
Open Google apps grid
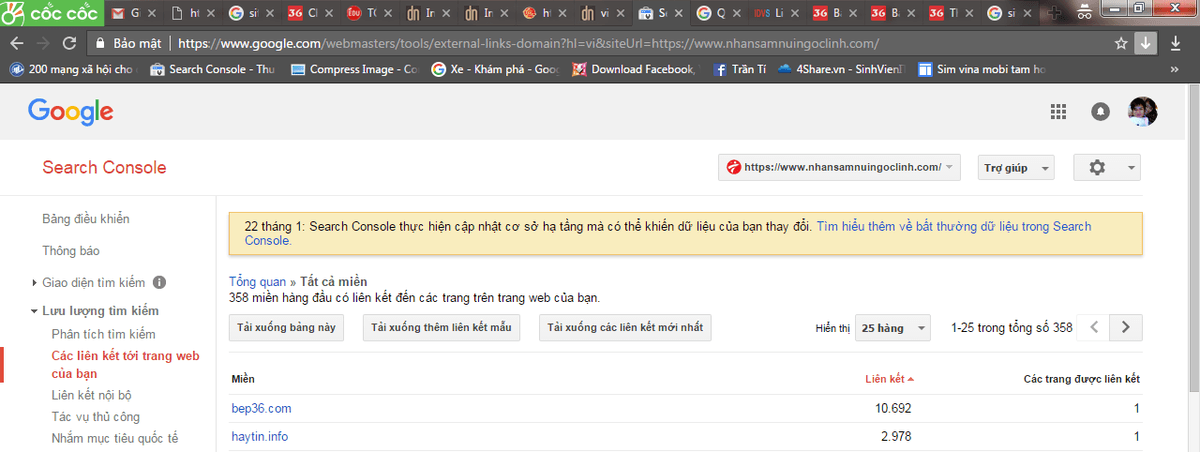pos(1058,111)
